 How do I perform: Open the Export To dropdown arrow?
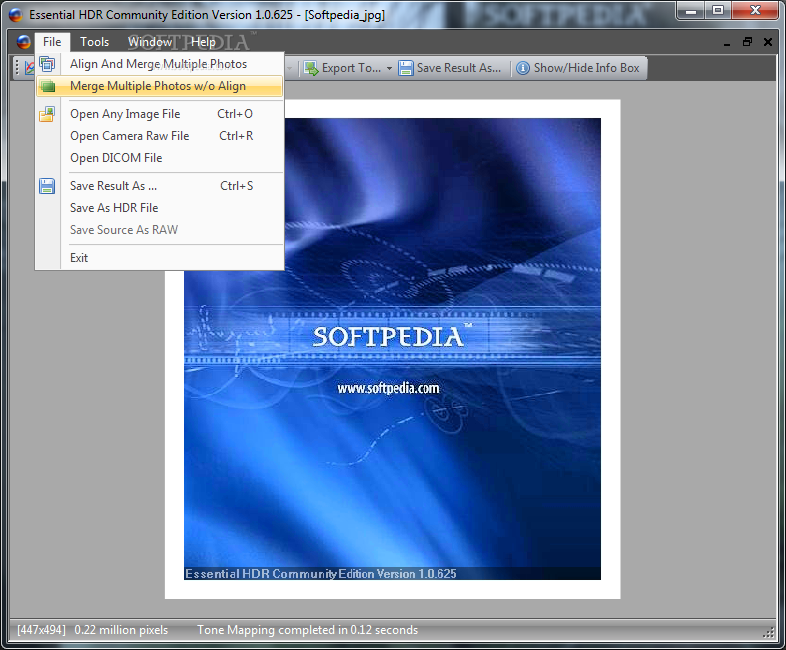pyautogui.click(x=389, y=69)
